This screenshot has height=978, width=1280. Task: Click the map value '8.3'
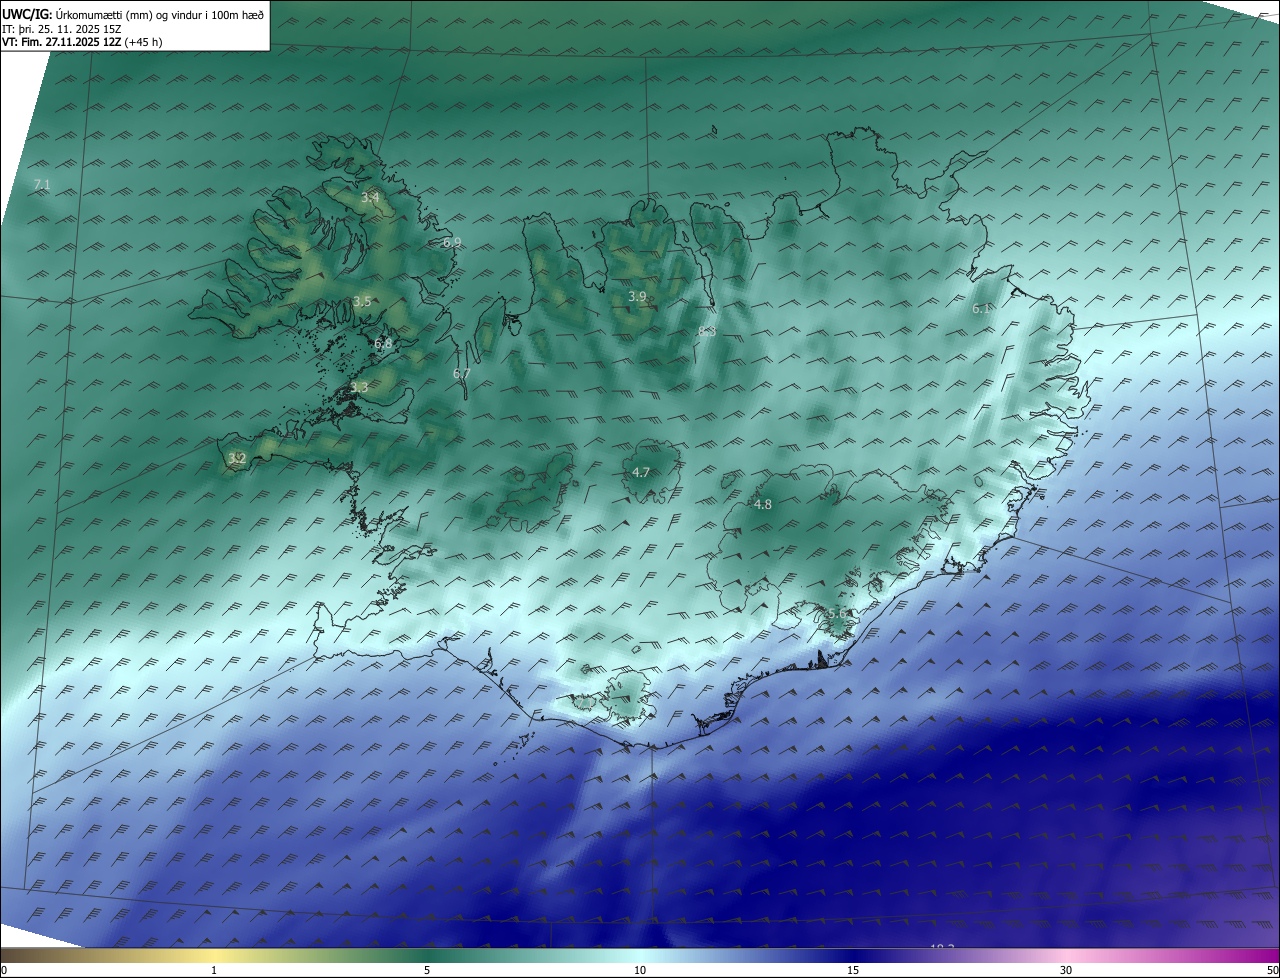pyautogui.click(x=707, y=331)
